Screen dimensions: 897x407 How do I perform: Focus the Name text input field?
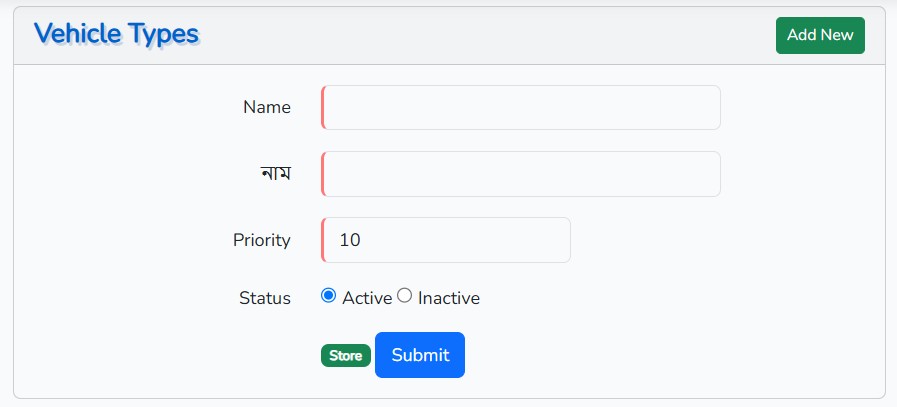(521, 108)
